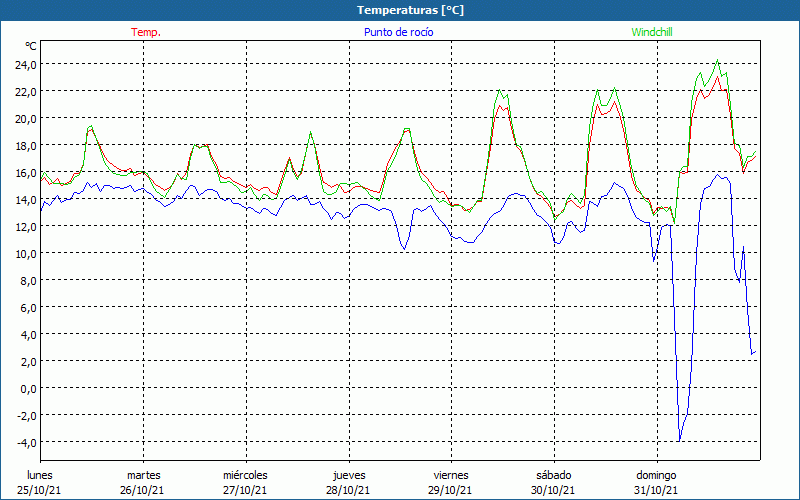Click the 'miércoles' day label

click(245, 475)
